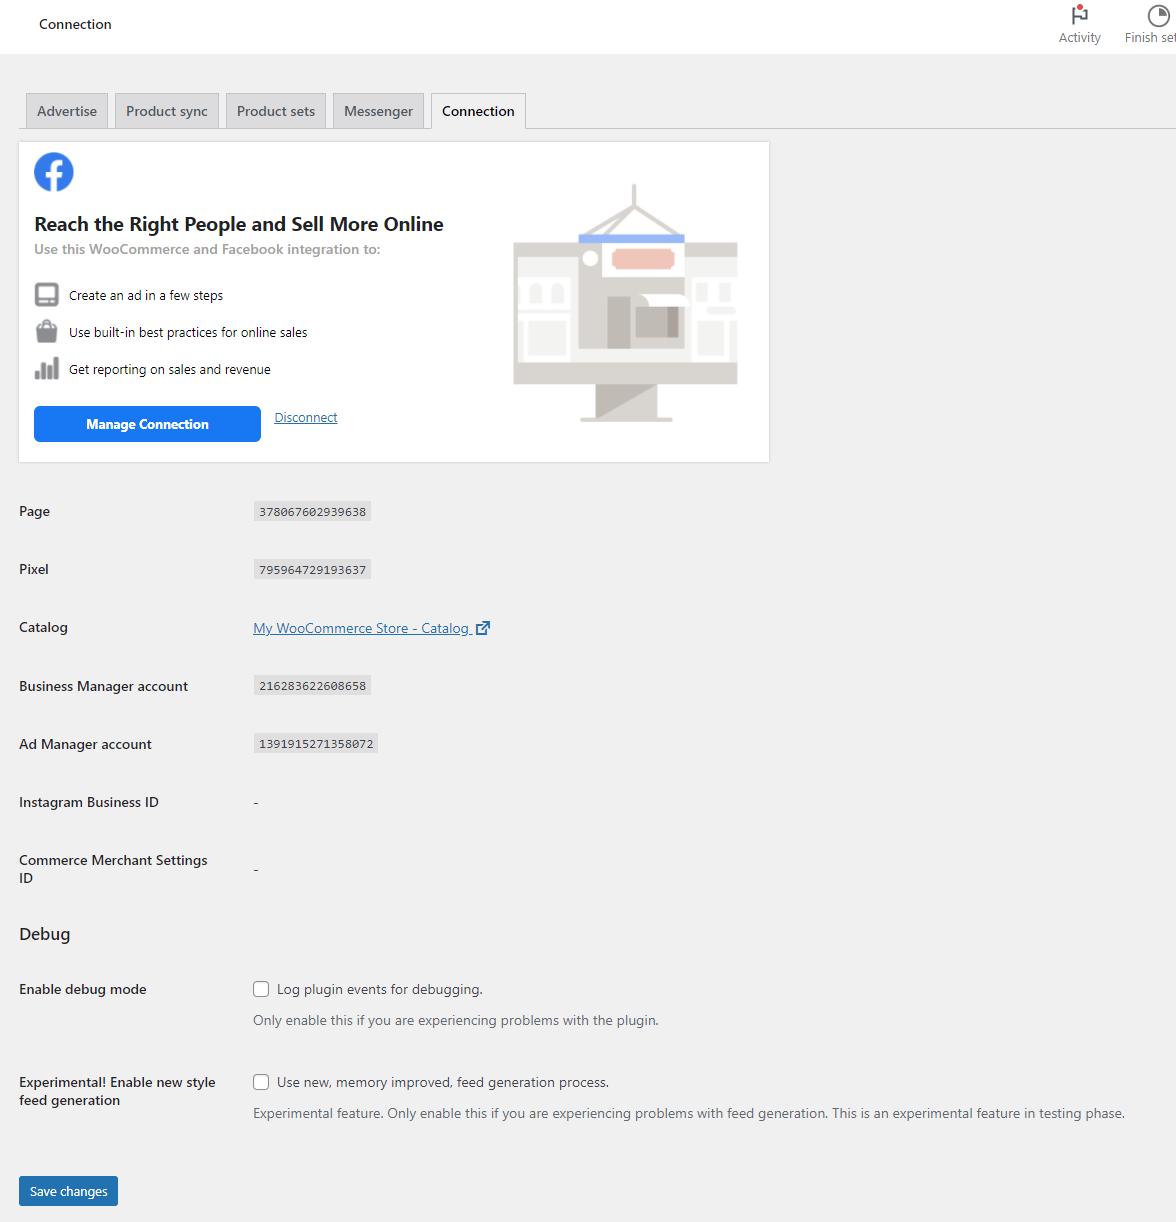This screenshot has width=1176, height=1222.
Task: Click the Use built-in best practices text
Action: coord(188,333)
